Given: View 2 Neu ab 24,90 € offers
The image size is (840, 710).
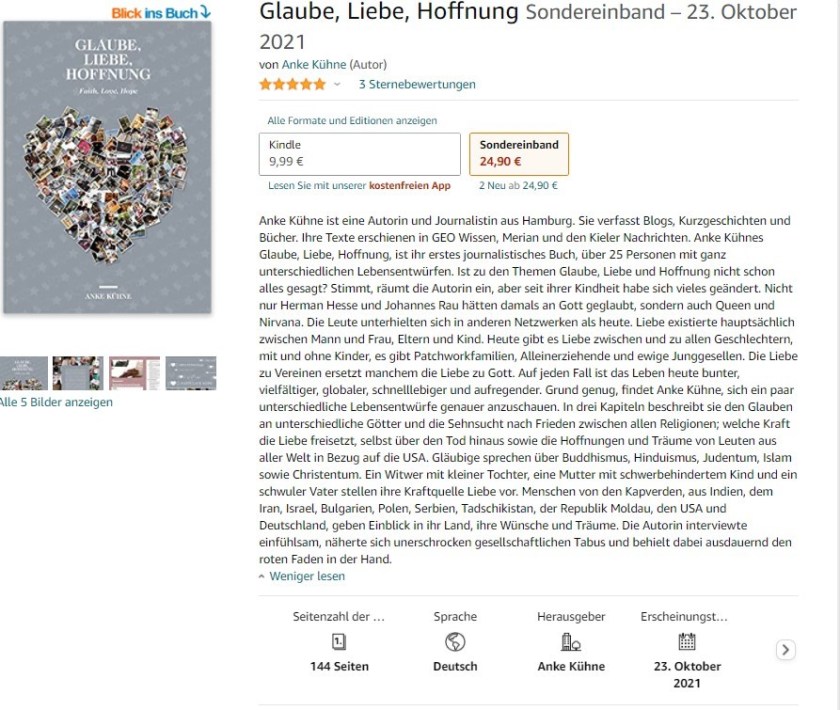Looking at the screenshot, I should tap(518, 185).
